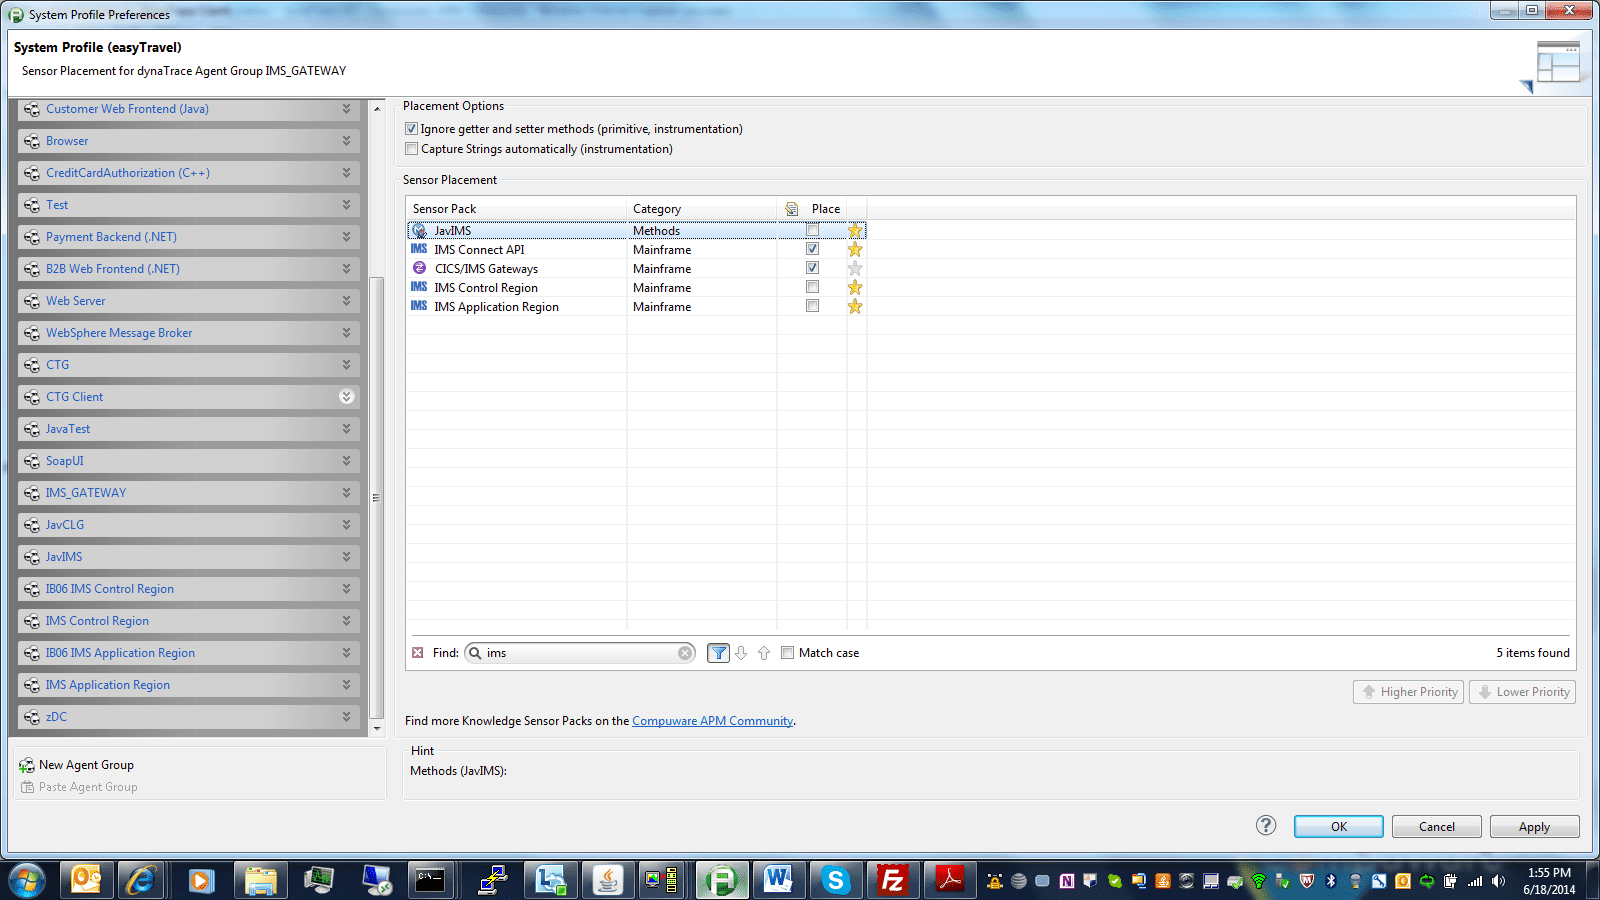Select the SoapUI agent group

pos(189,461)
